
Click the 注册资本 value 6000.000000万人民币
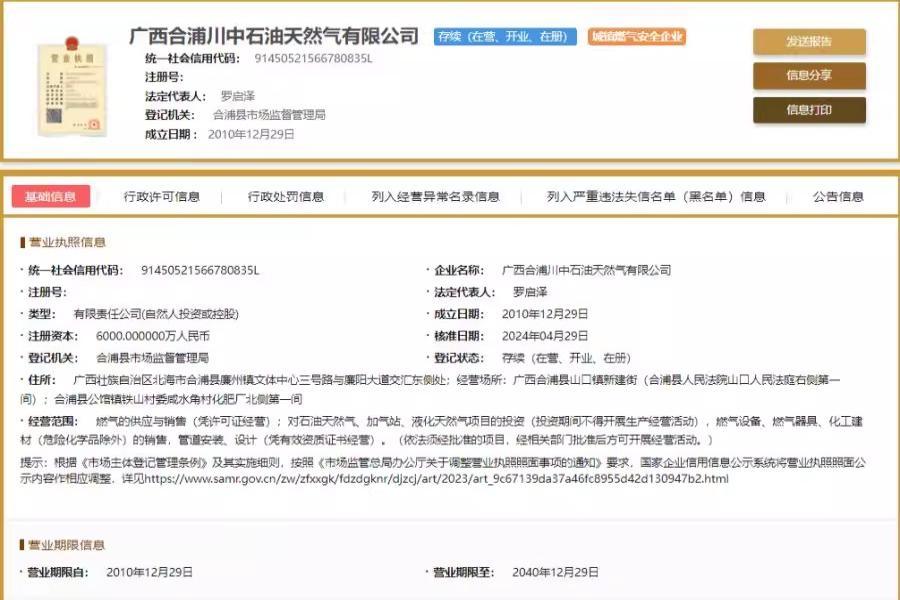coord(153,335)
